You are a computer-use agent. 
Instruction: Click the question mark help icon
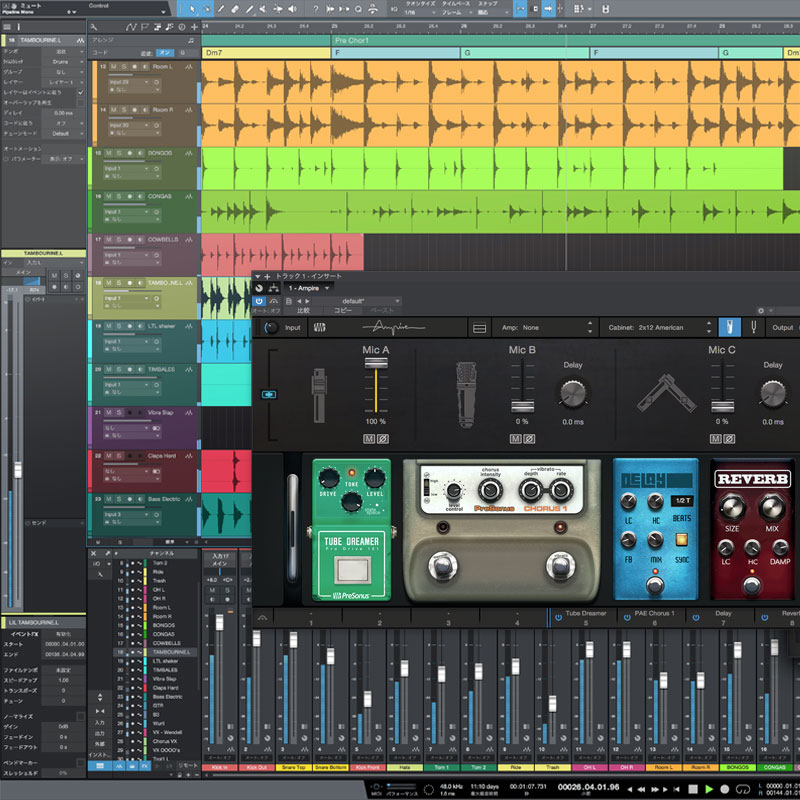click(x=316, y=9)
